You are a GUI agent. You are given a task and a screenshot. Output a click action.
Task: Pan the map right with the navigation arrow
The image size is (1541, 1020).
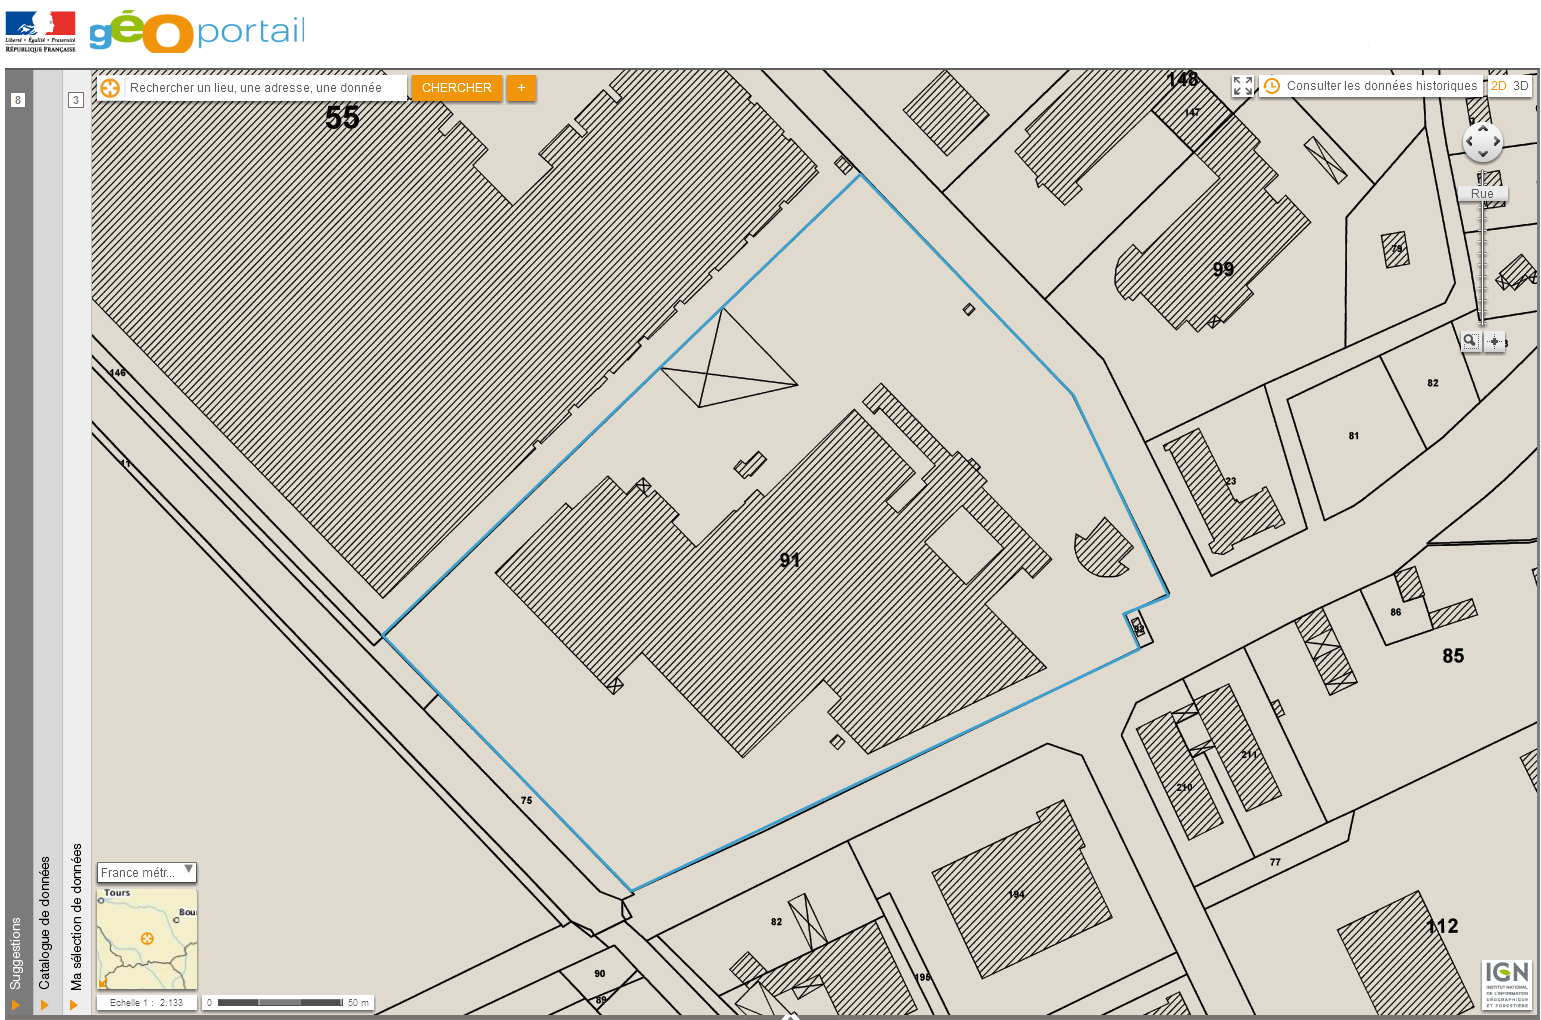[1496, 142]
